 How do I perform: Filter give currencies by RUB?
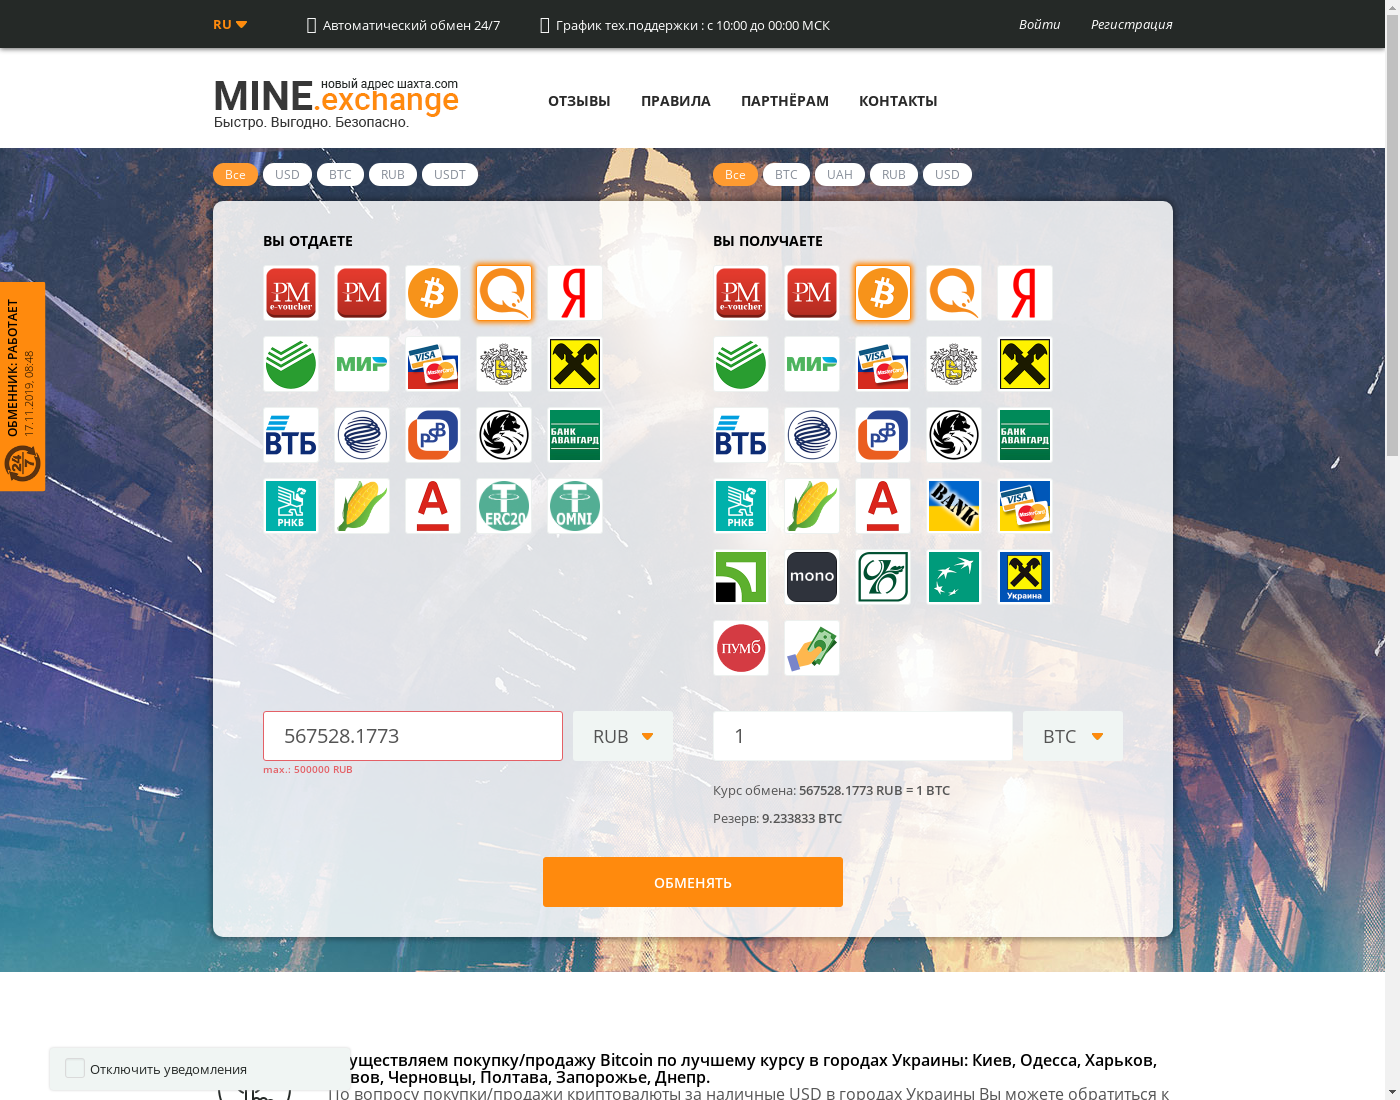(x=393, y=174)
